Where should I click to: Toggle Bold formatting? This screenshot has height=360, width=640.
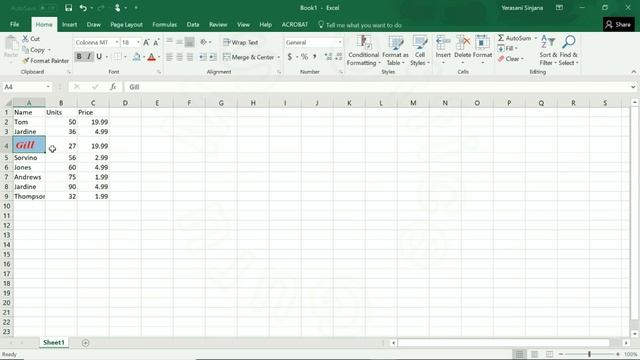click(x=79, y=57)
